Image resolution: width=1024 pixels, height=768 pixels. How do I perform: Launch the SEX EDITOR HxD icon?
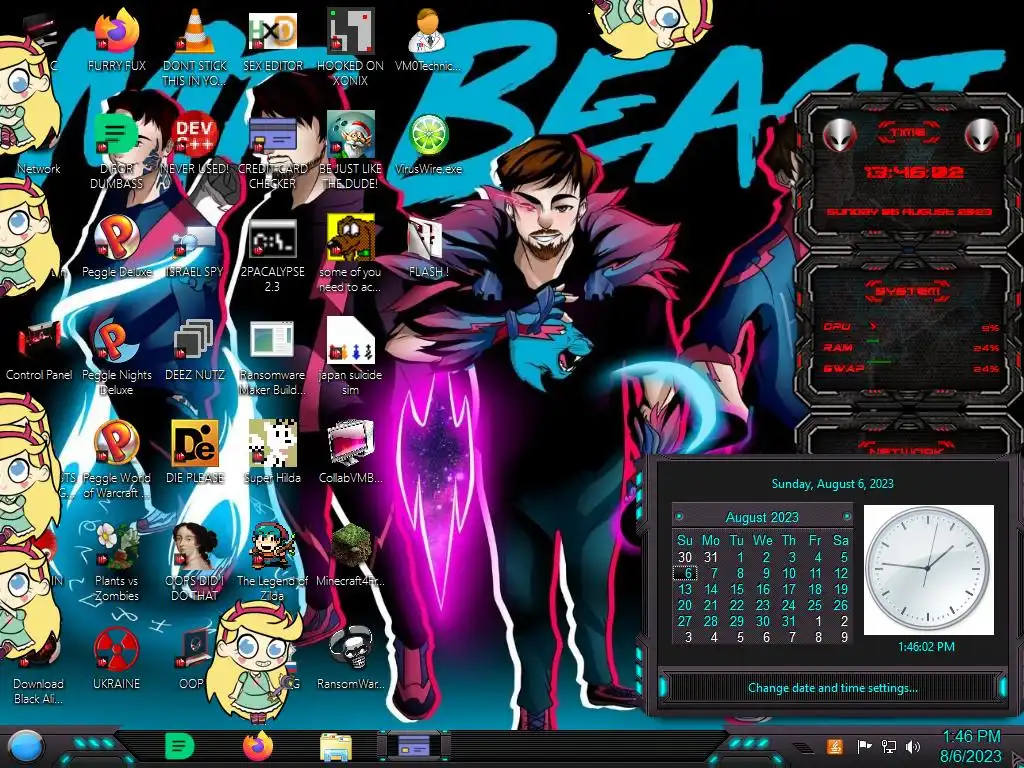click(x=272, y=33)
